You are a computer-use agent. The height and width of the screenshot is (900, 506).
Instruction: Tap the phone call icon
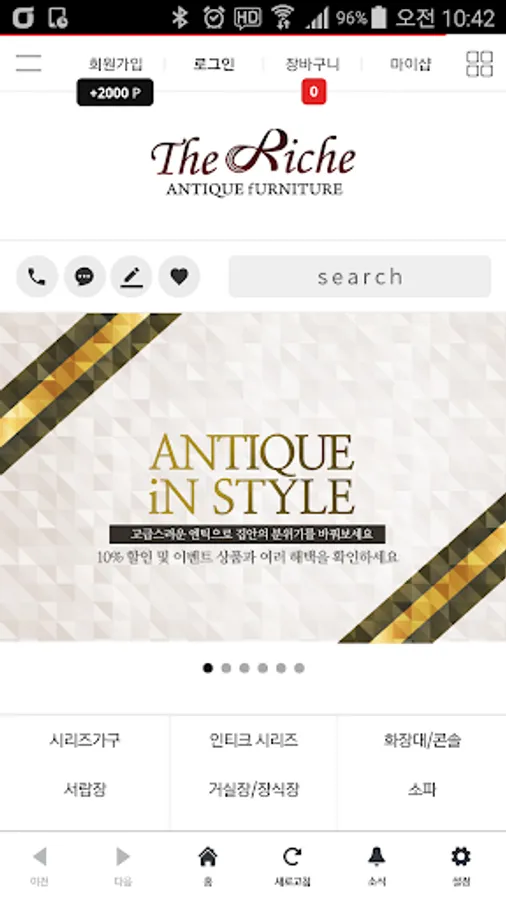click(x=37, y=277)
